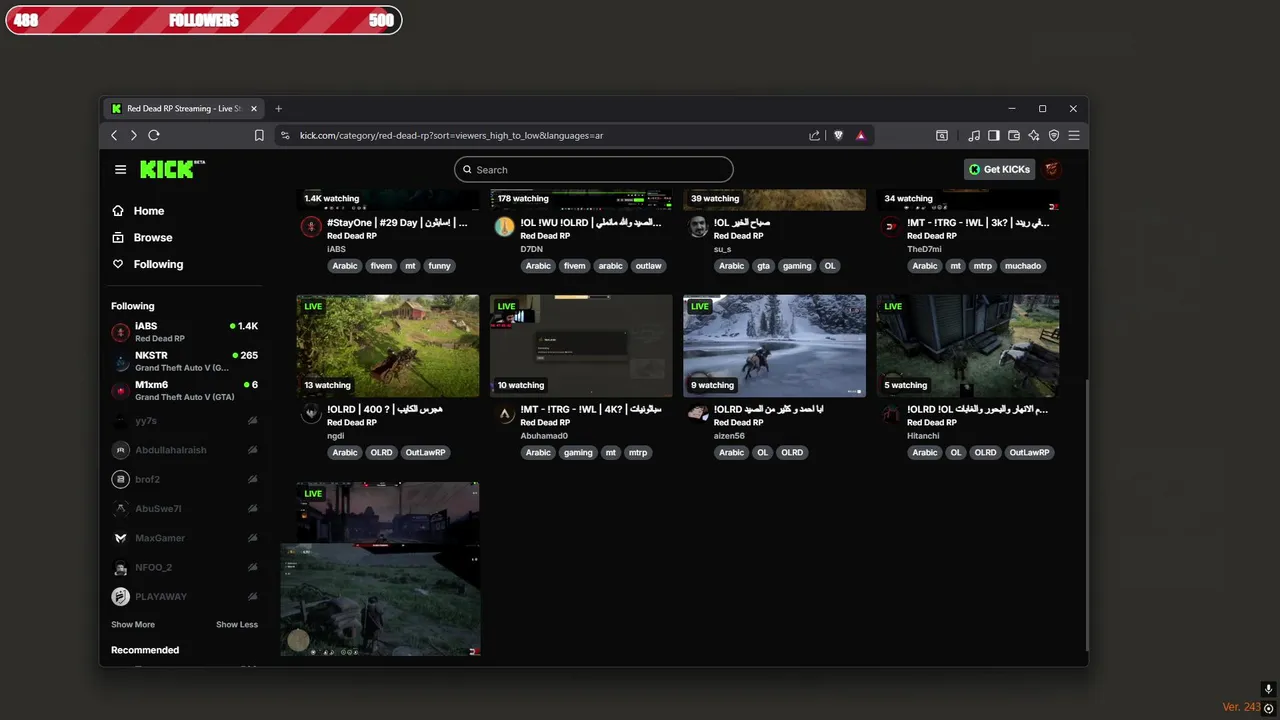The width and height of the screenshot is (1280, 720).
Task: Toggle the browser sidebar panel icon
Action: [x=994, y=135]
